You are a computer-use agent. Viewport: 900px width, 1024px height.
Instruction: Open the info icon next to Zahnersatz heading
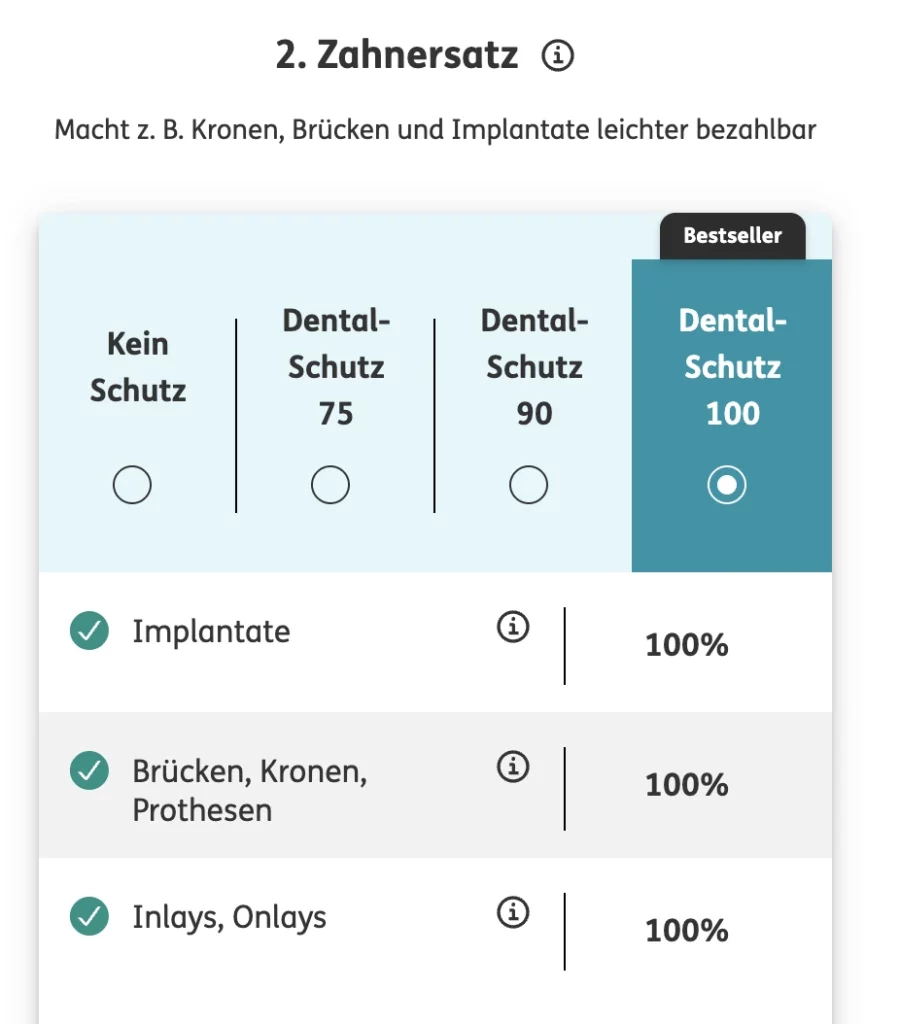(x=558, y=56)
